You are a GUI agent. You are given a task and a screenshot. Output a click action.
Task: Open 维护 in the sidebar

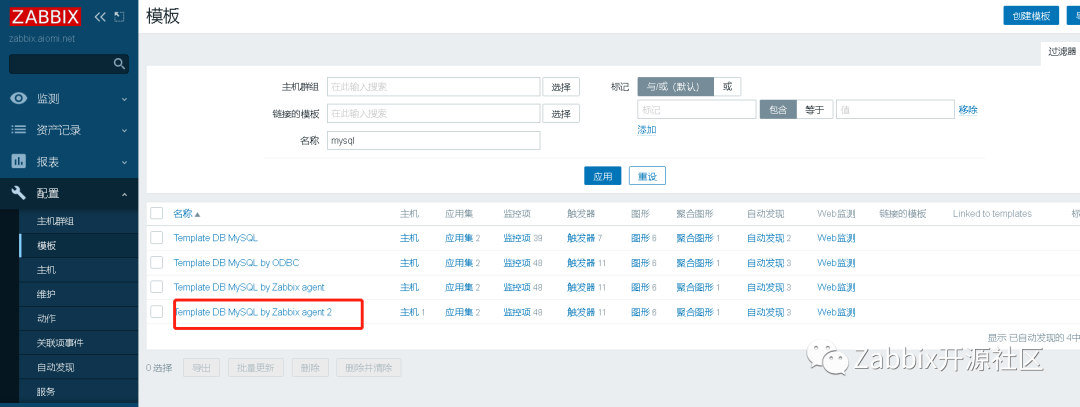46,294
